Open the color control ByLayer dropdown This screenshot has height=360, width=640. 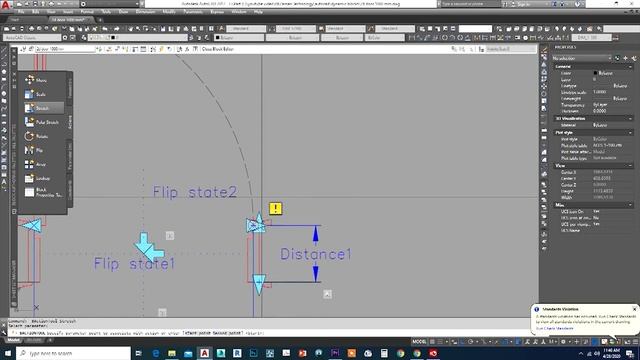pos(239,38)
